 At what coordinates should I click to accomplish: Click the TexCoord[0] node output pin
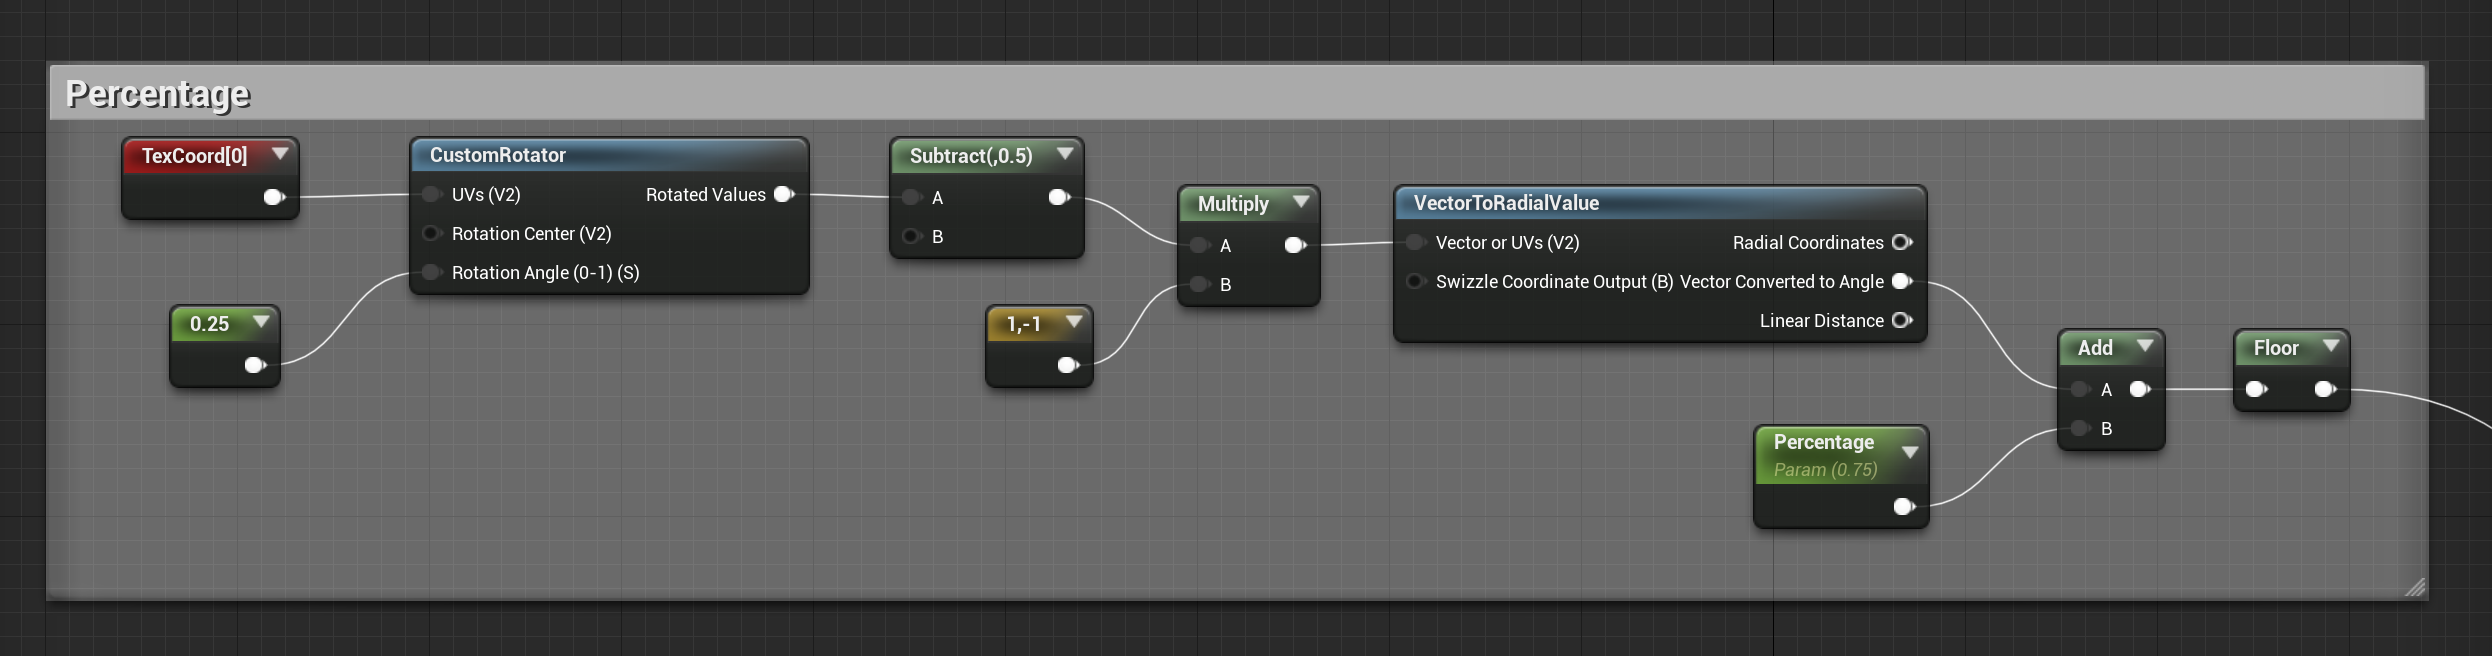point(273,197)
